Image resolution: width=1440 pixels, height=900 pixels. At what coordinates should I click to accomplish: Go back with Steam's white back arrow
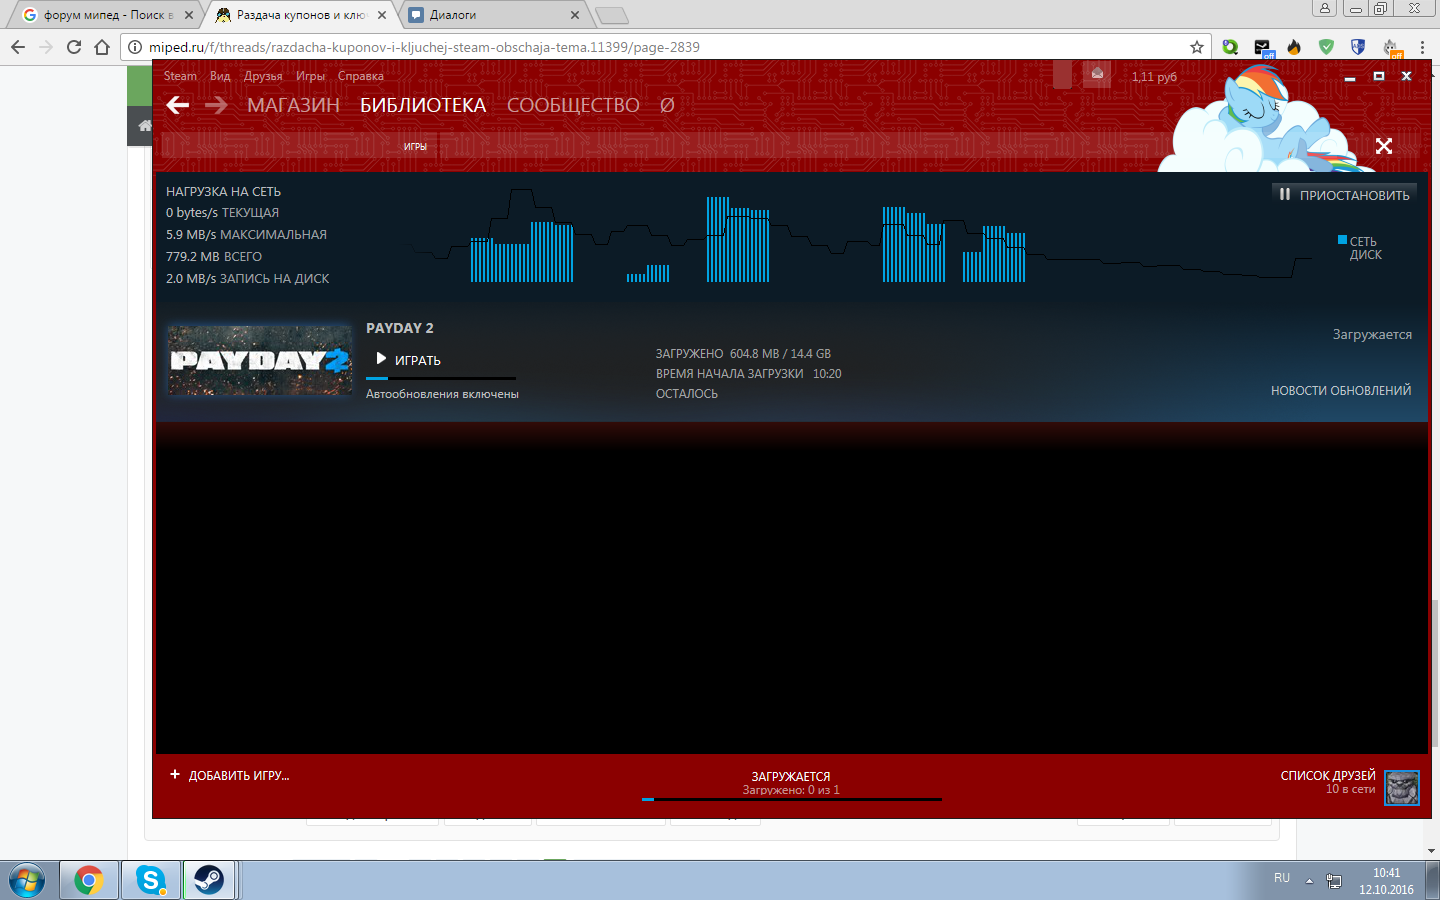click(x=178, y=105)
